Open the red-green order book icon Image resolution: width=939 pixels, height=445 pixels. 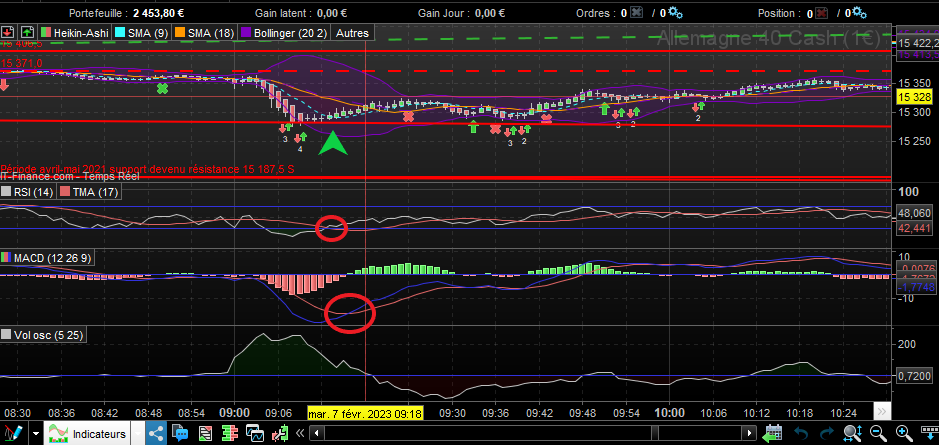pyautogui.click(x=230, y=433)
